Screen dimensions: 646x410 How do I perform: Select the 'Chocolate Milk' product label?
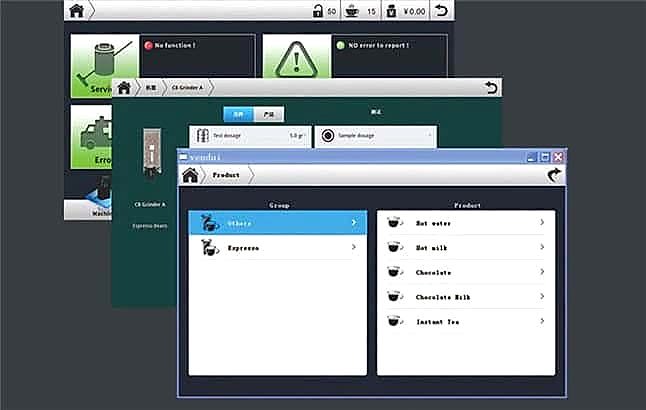click(x=443, y=297)
